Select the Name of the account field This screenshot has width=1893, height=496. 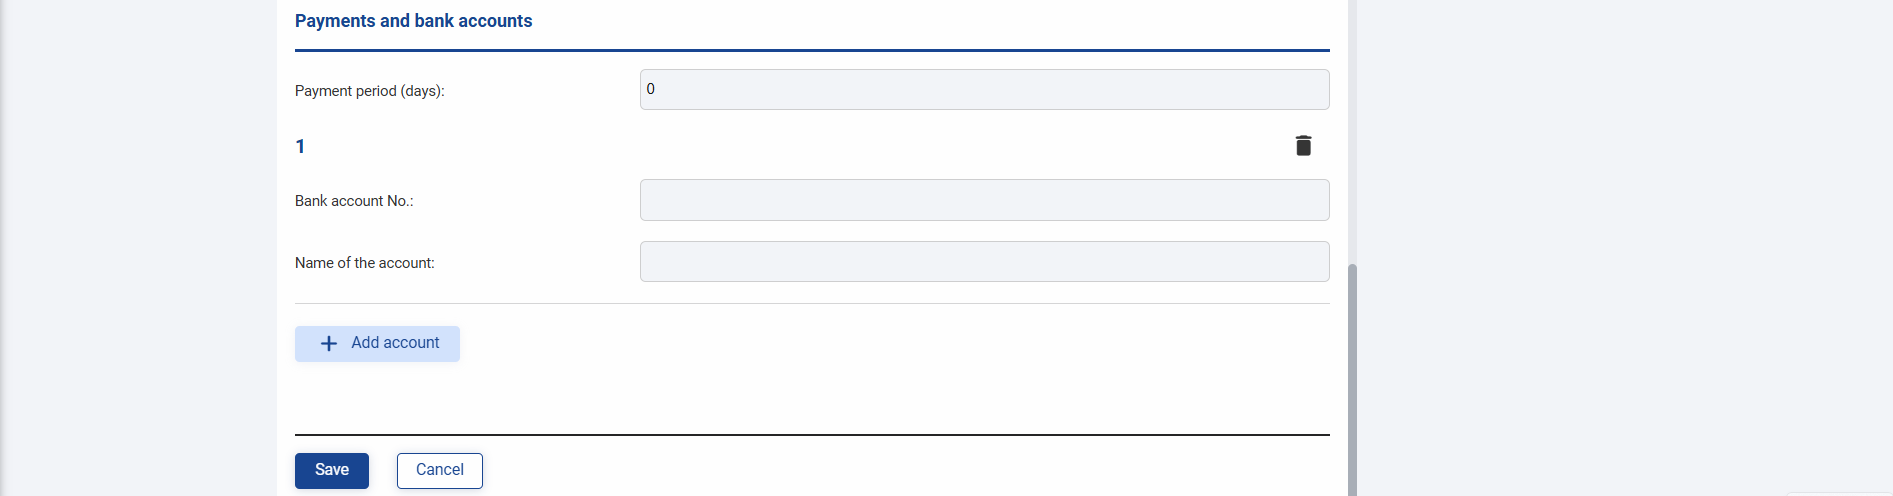985,262
